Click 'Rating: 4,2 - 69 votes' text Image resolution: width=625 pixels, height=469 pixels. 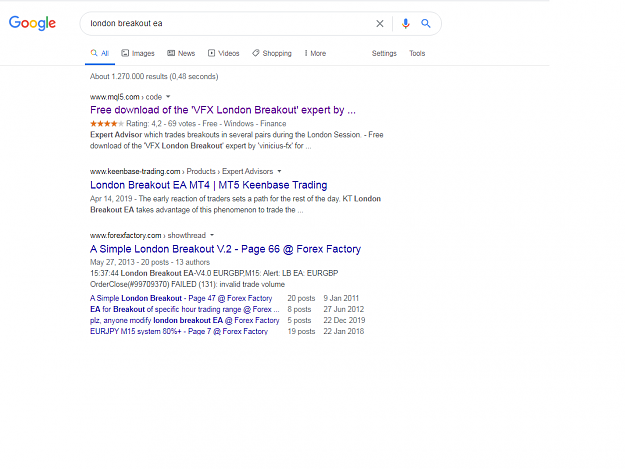coord(161,124)
